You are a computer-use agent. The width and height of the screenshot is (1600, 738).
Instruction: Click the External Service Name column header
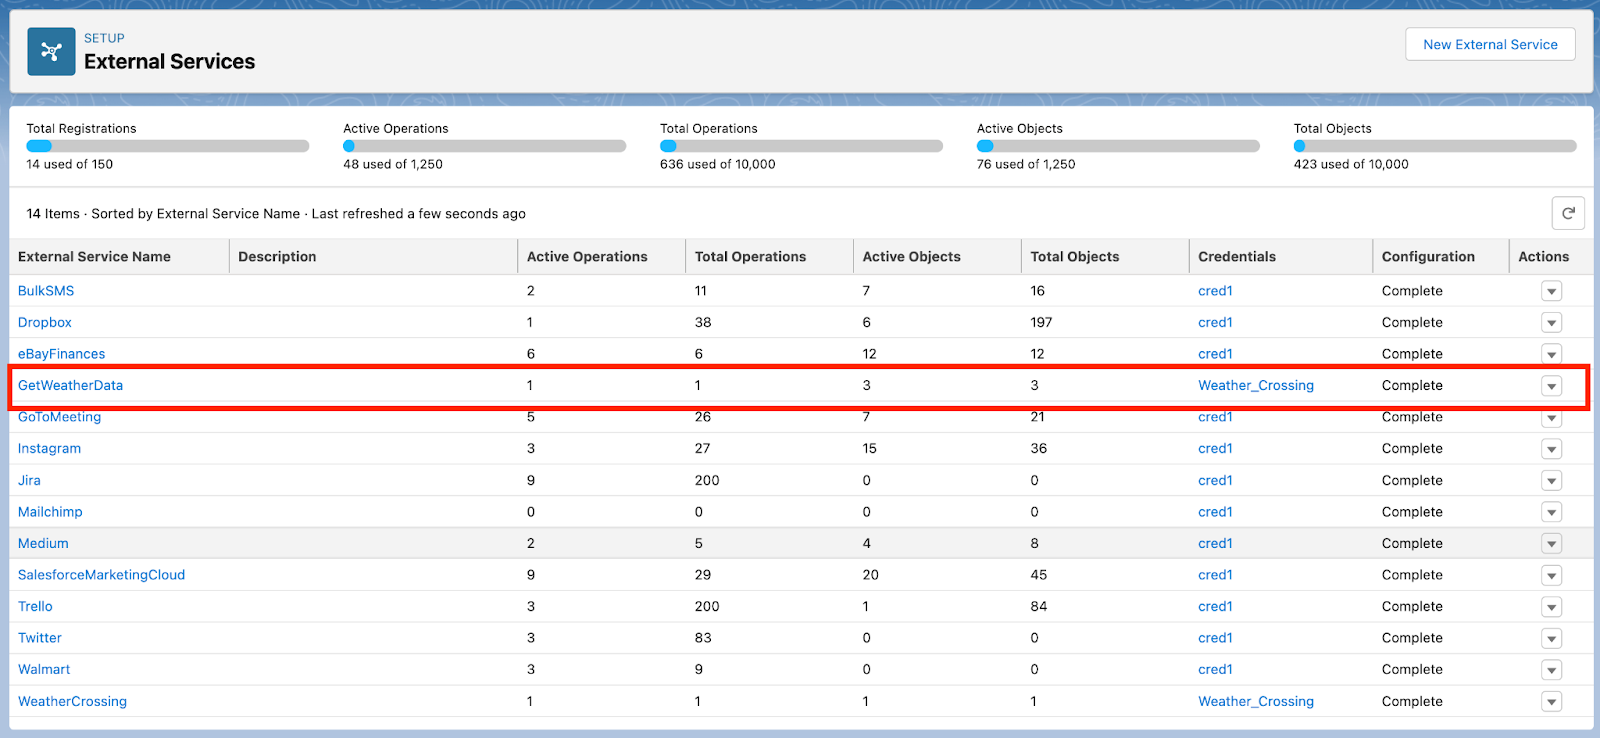tap(120, 257)
